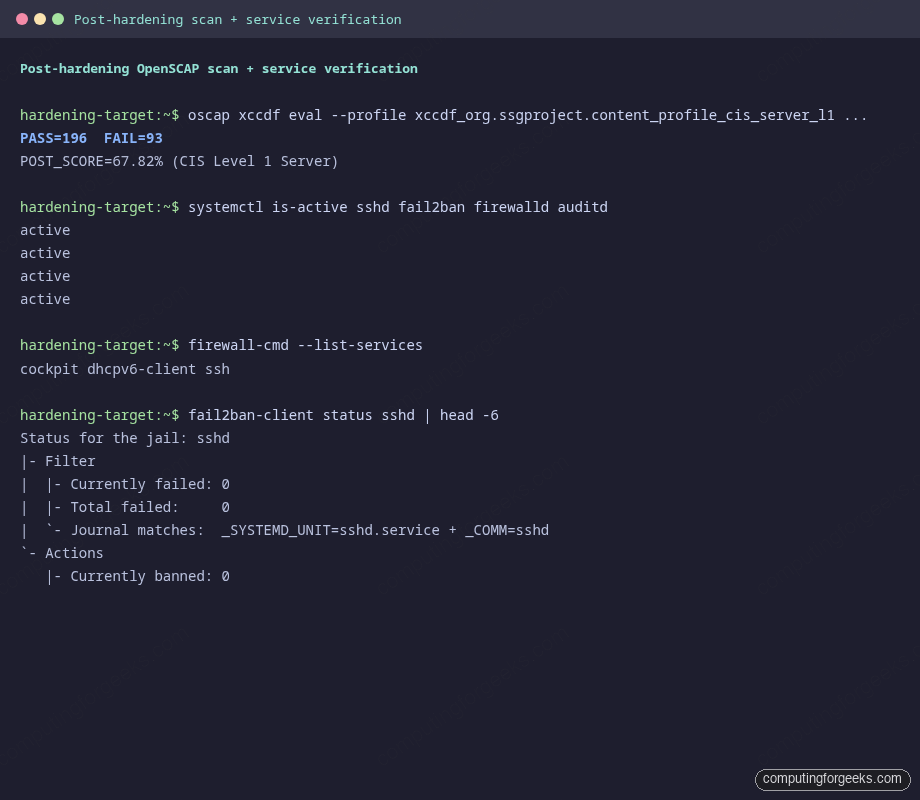Select the PASS=196 result text
This screenshot has width=920, height=800.
click(x=53, y=138)
